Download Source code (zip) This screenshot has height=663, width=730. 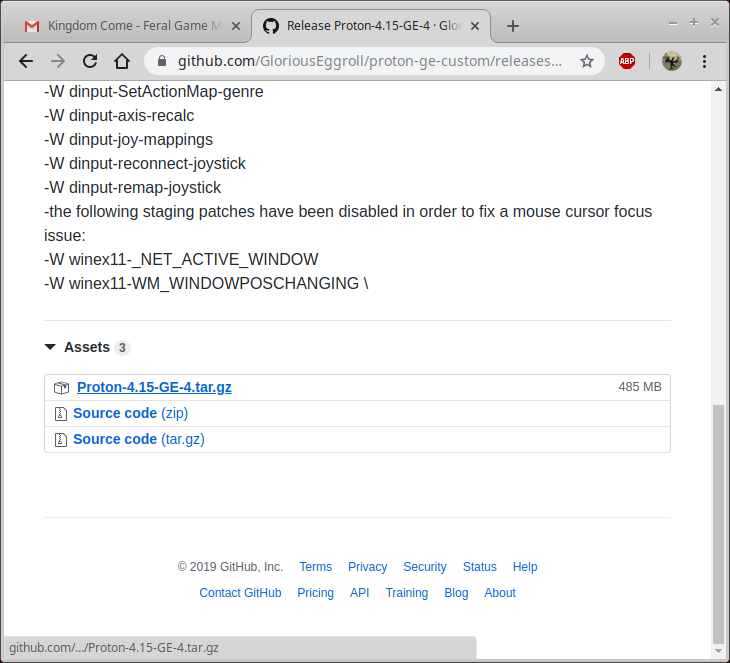click(x=130, y=413)
